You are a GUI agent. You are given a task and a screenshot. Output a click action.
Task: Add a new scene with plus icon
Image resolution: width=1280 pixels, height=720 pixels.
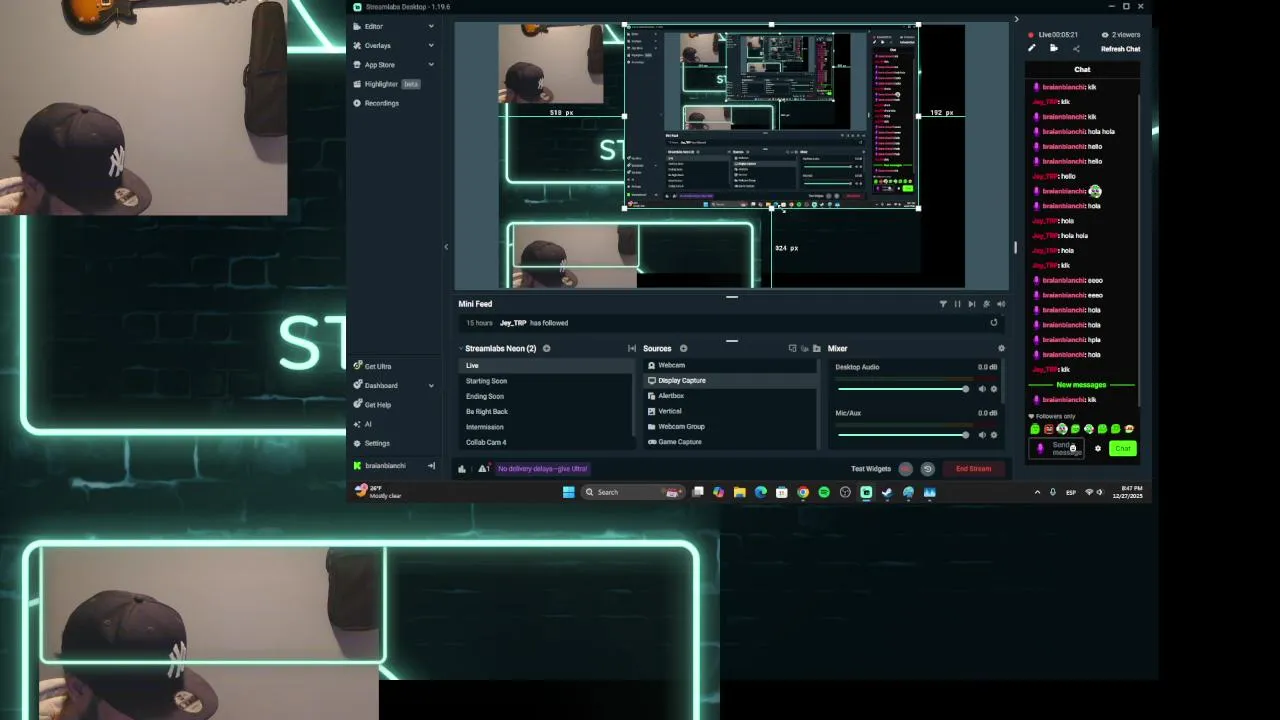pyautogui.click(x=546, y=348)
